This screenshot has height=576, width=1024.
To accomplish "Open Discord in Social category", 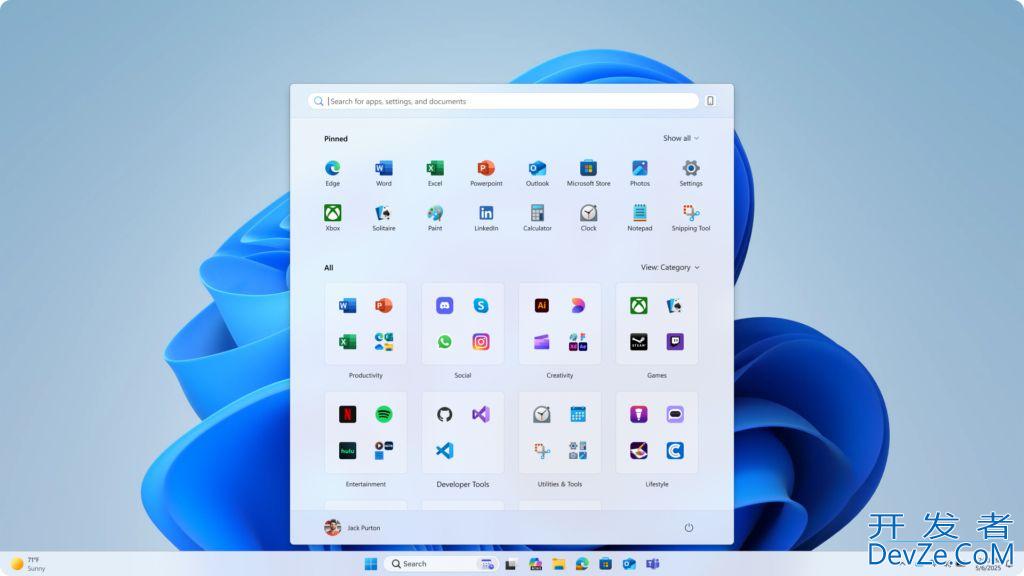I will point(444,305).
